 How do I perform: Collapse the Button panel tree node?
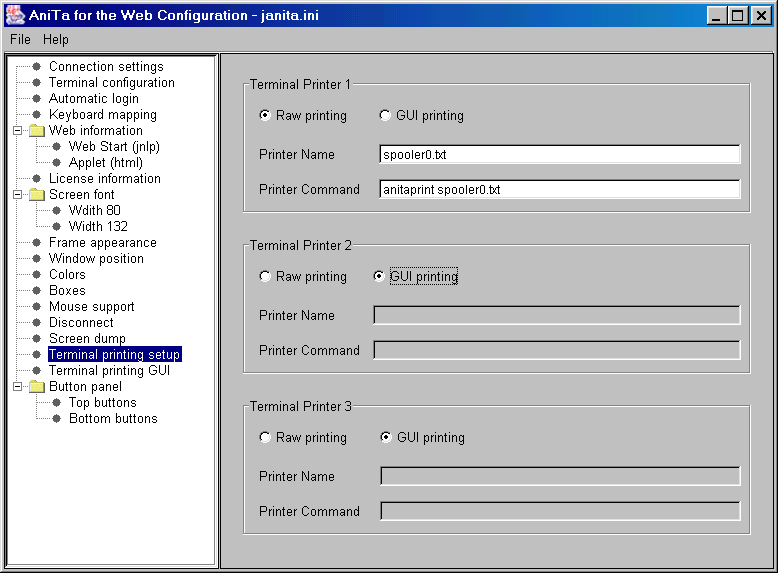click(17, 387)
